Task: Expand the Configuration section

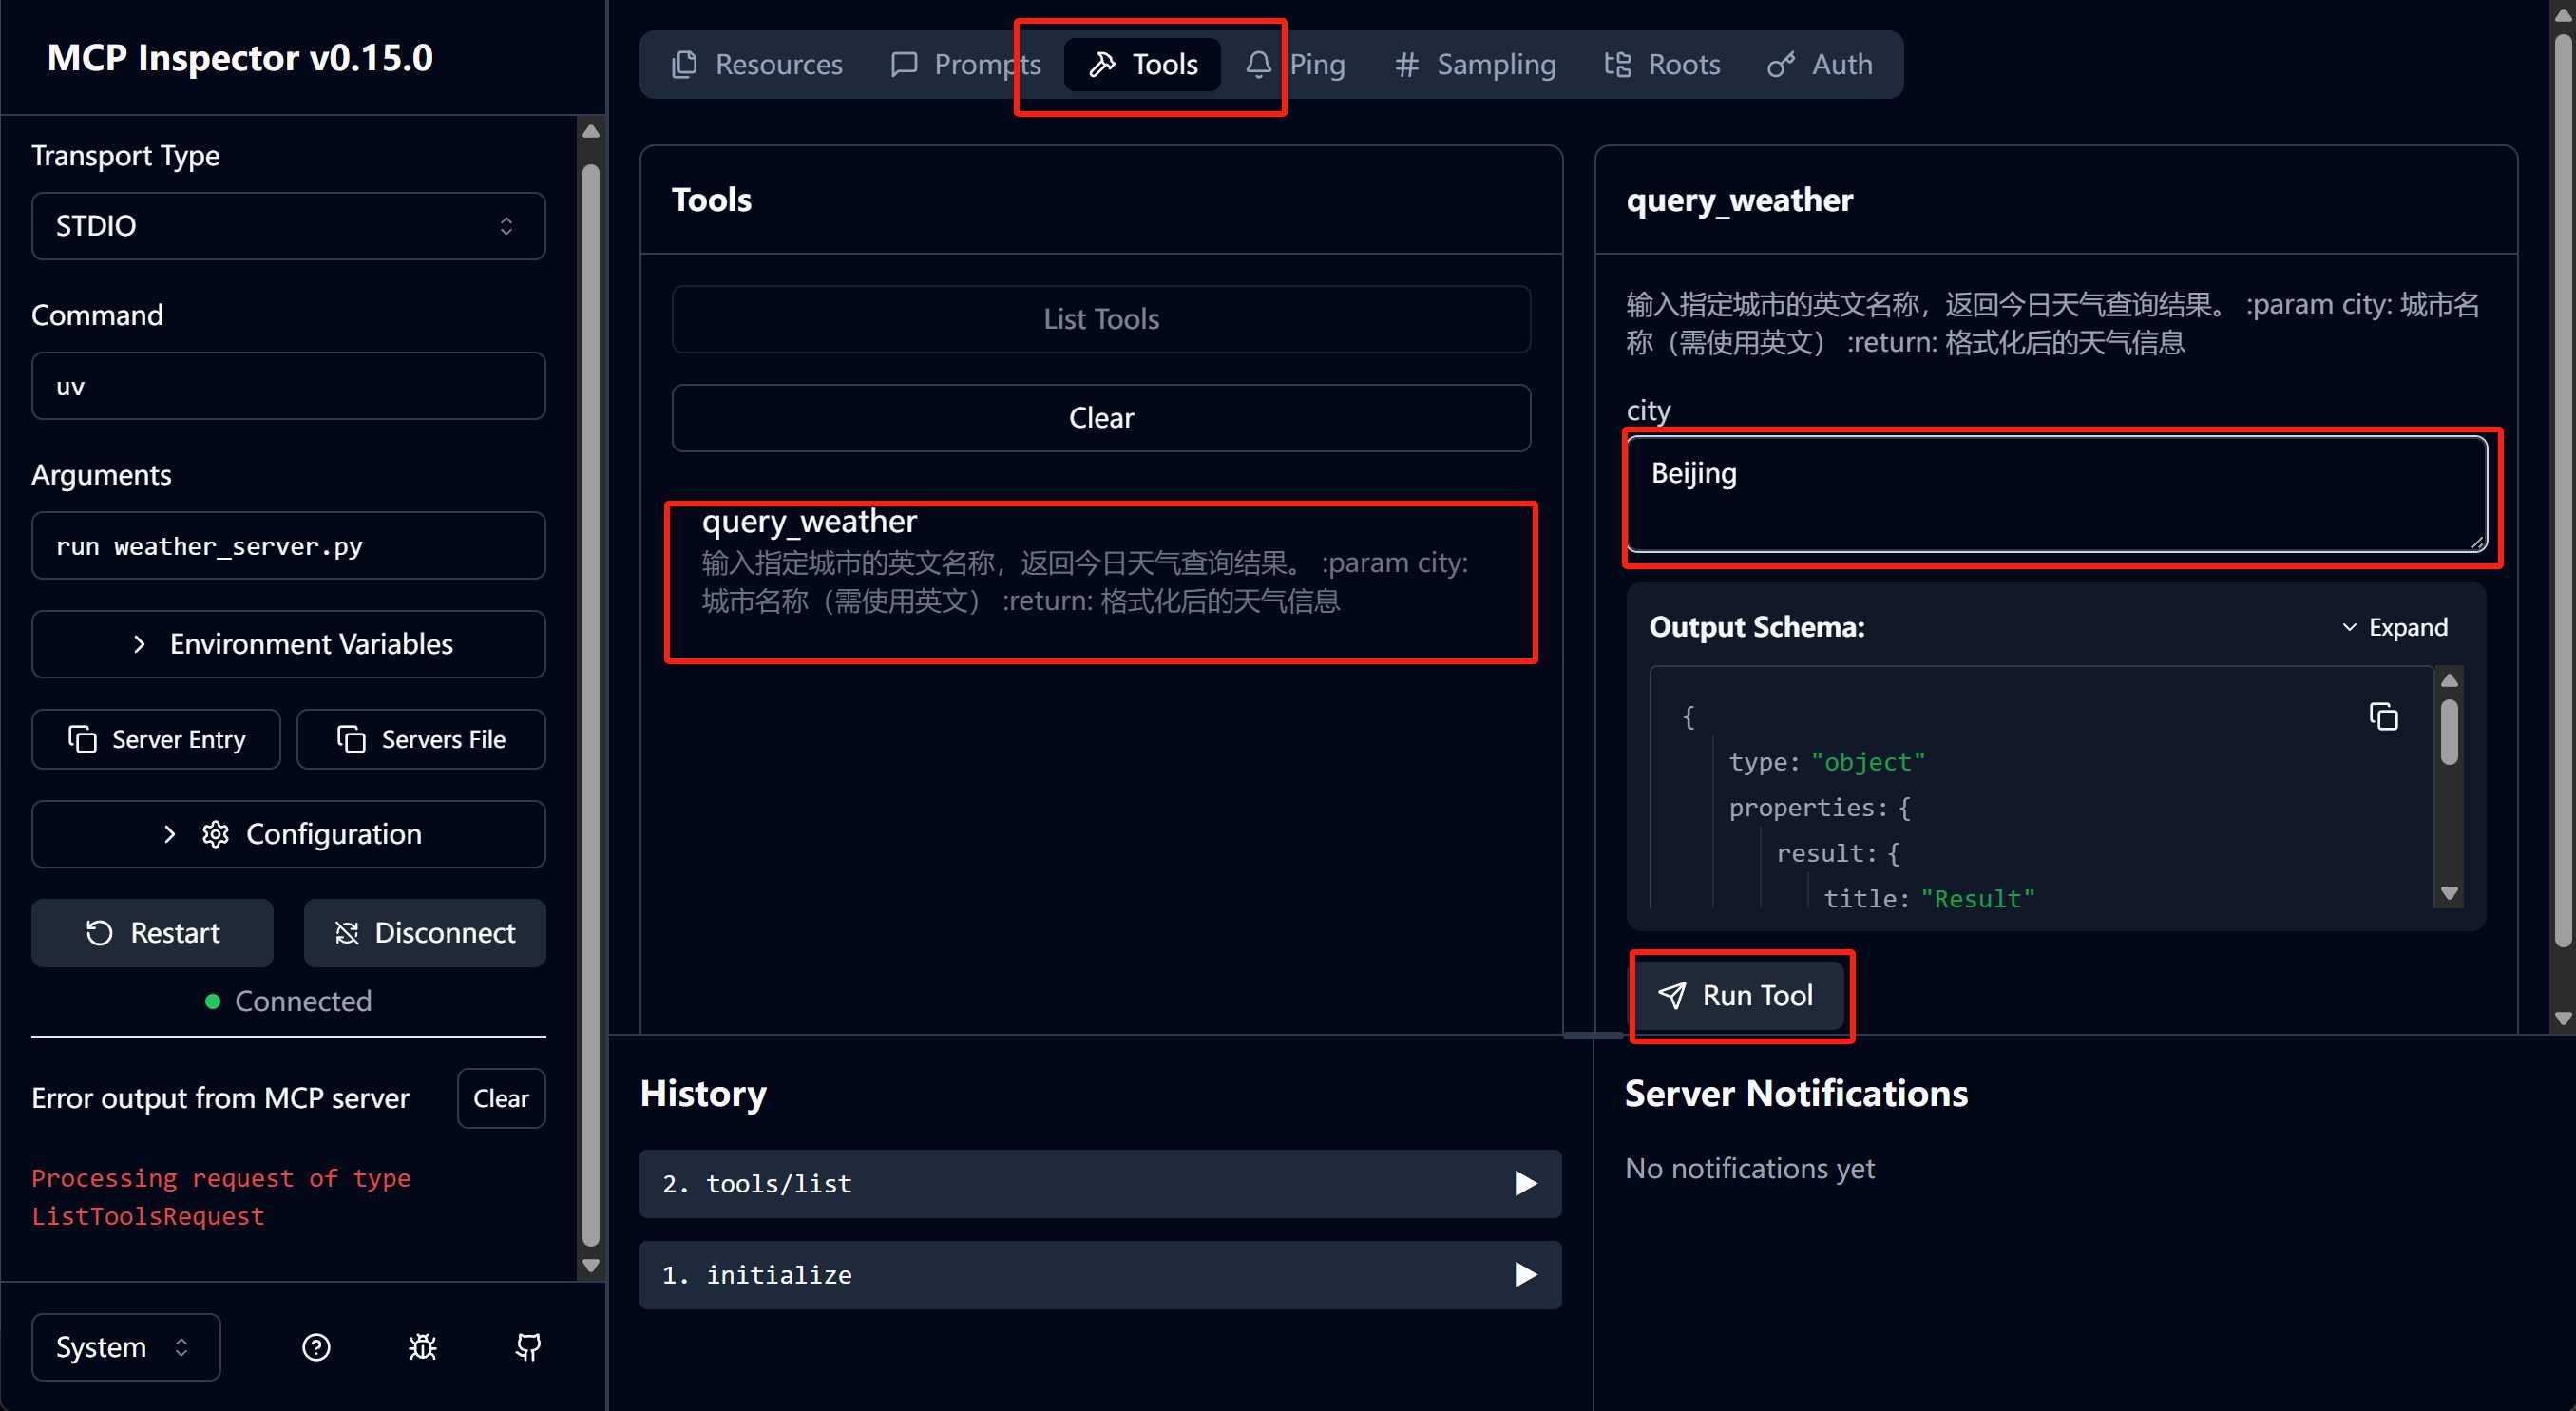Action: [289, 834]
